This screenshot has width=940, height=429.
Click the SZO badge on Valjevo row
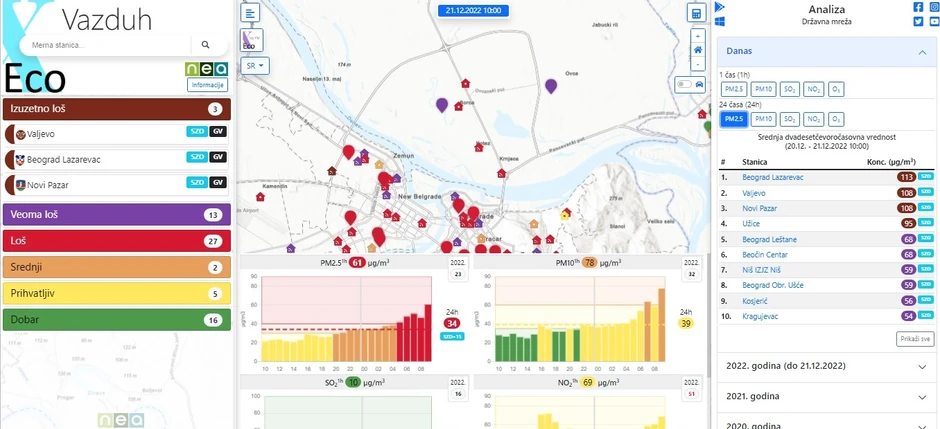point(196,132)
